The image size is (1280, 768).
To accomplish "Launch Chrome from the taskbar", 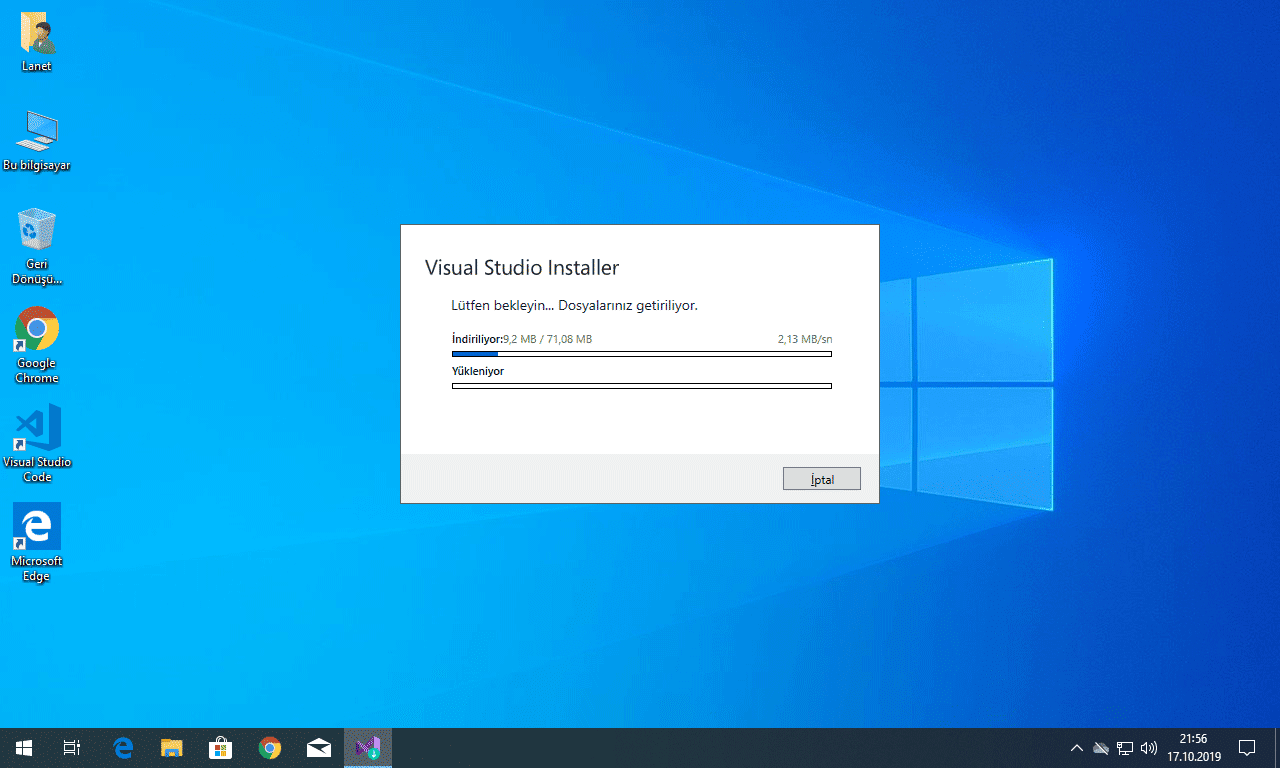I will [270, 748].
